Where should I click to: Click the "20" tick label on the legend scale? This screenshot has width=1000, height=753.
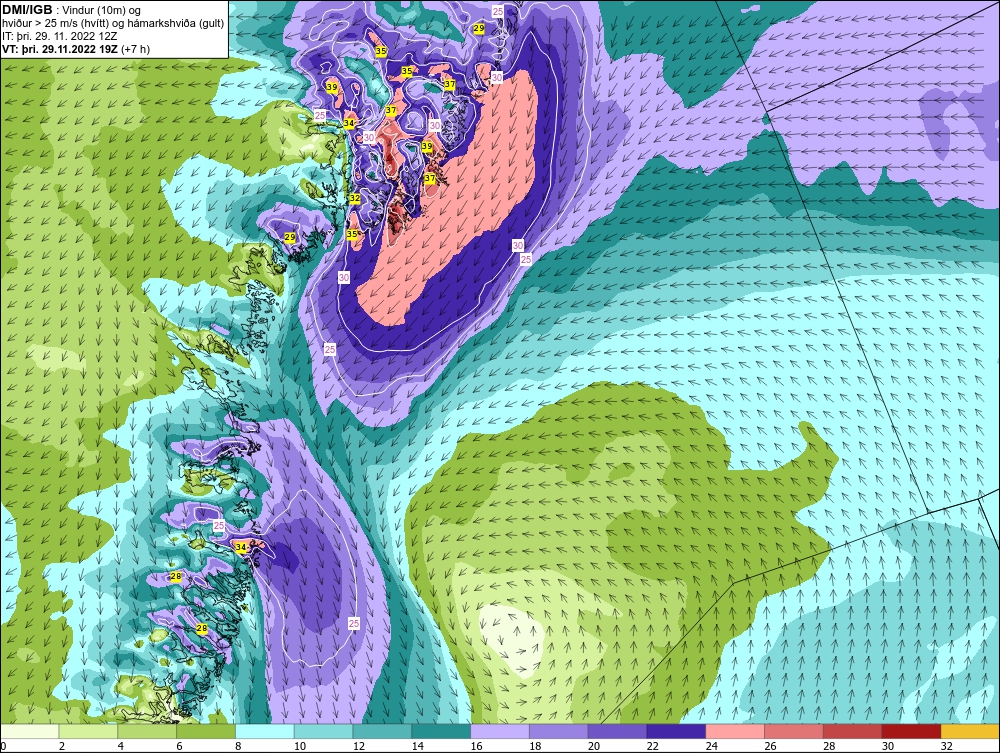pos(594,746)
